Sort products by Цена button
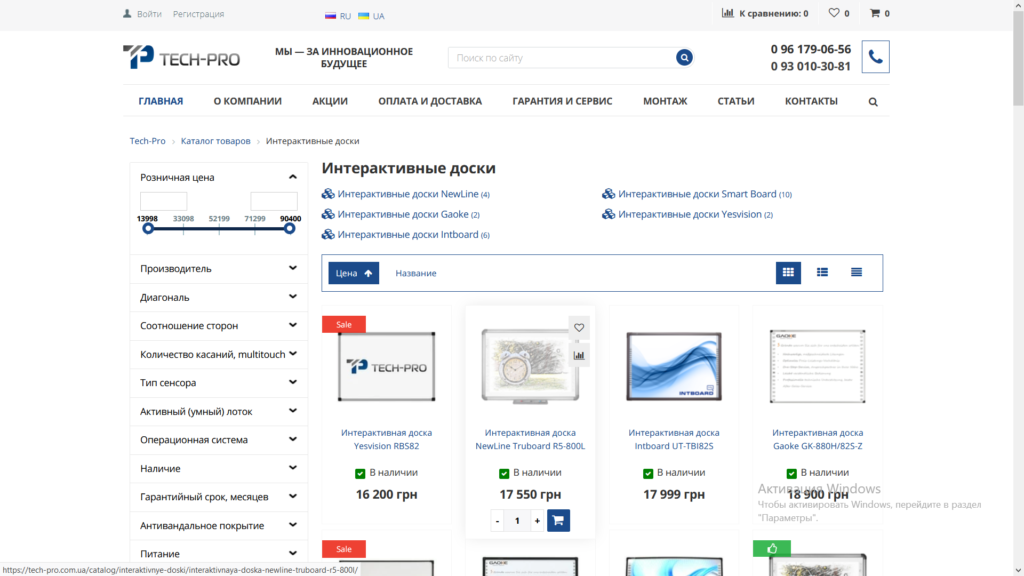The image size is (1024, 576). (x=353, y=273)
